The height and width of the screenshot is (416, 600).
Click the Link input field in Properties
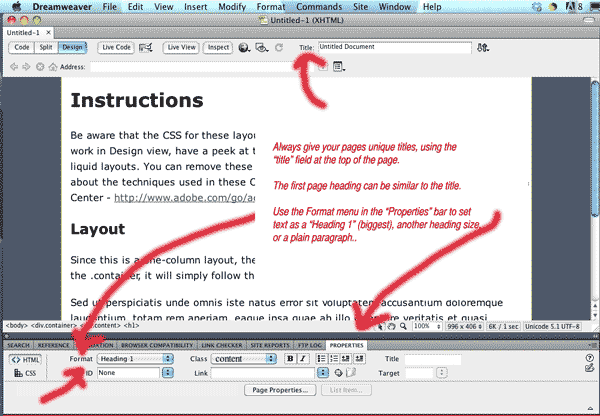point(263,373)
